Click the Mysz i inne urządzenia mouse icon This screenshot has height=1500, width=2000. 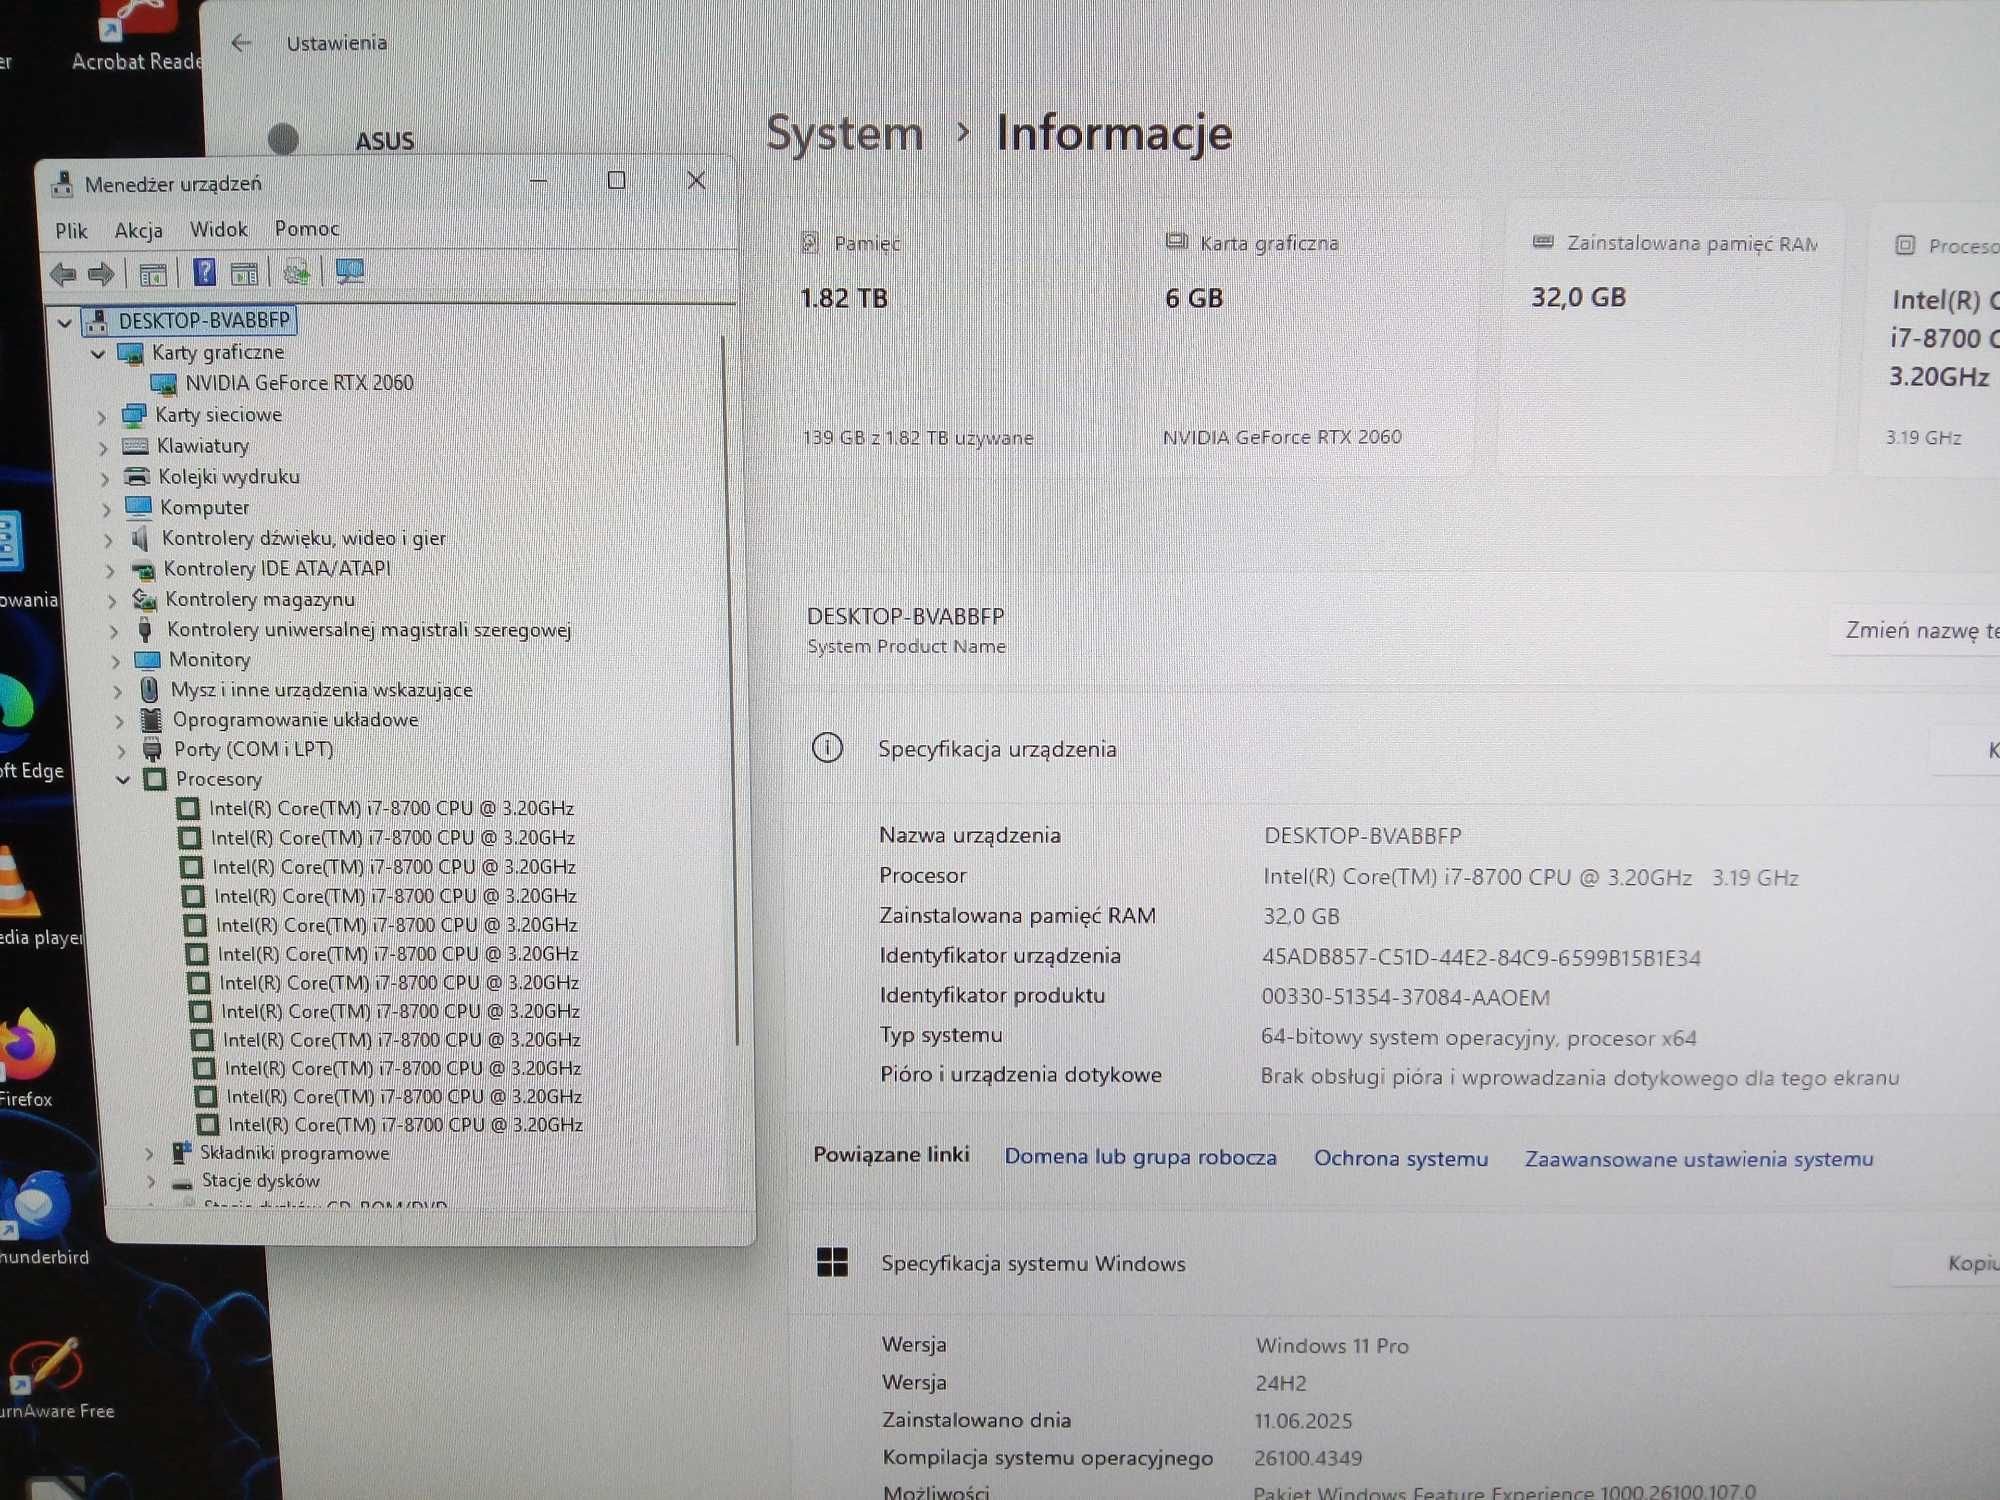click(x=149, y=690)
